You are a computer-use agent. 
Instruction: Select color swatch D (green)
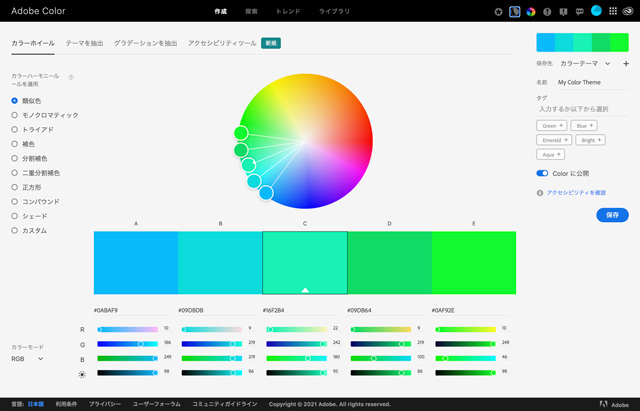[390, 263]
